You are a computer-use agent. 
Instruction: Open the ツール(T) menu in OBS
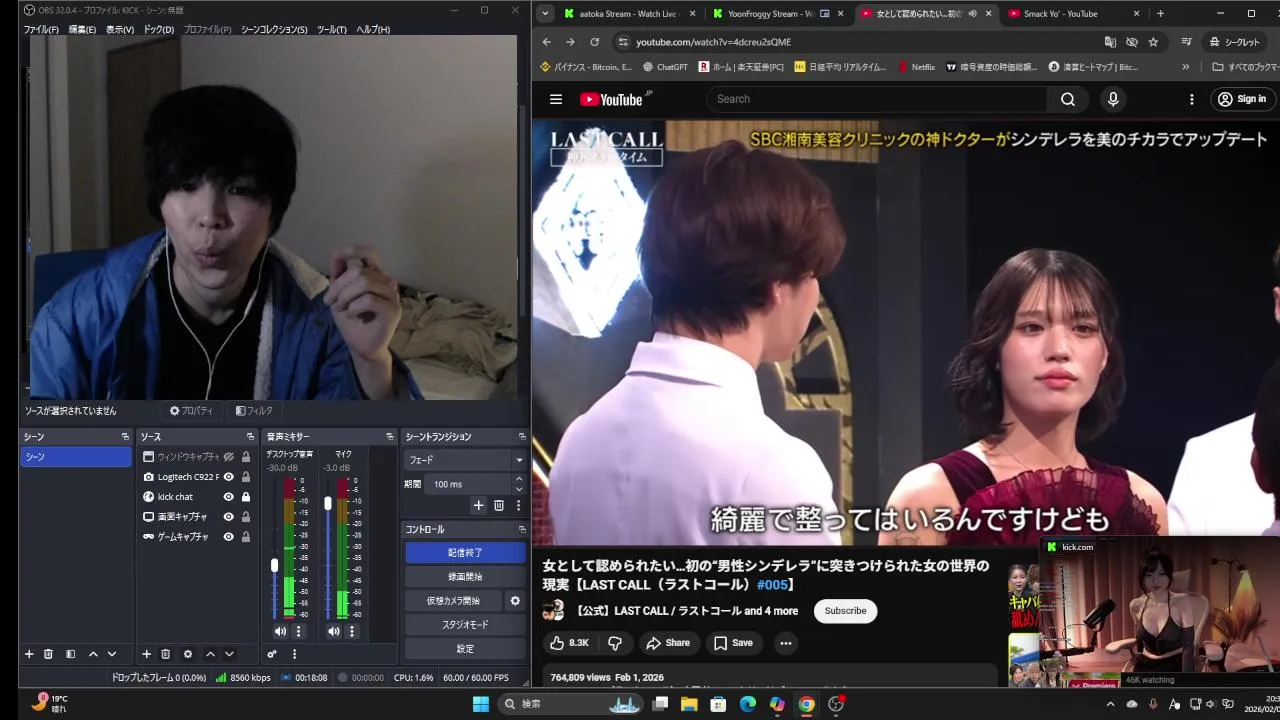[x=331, y=30]
